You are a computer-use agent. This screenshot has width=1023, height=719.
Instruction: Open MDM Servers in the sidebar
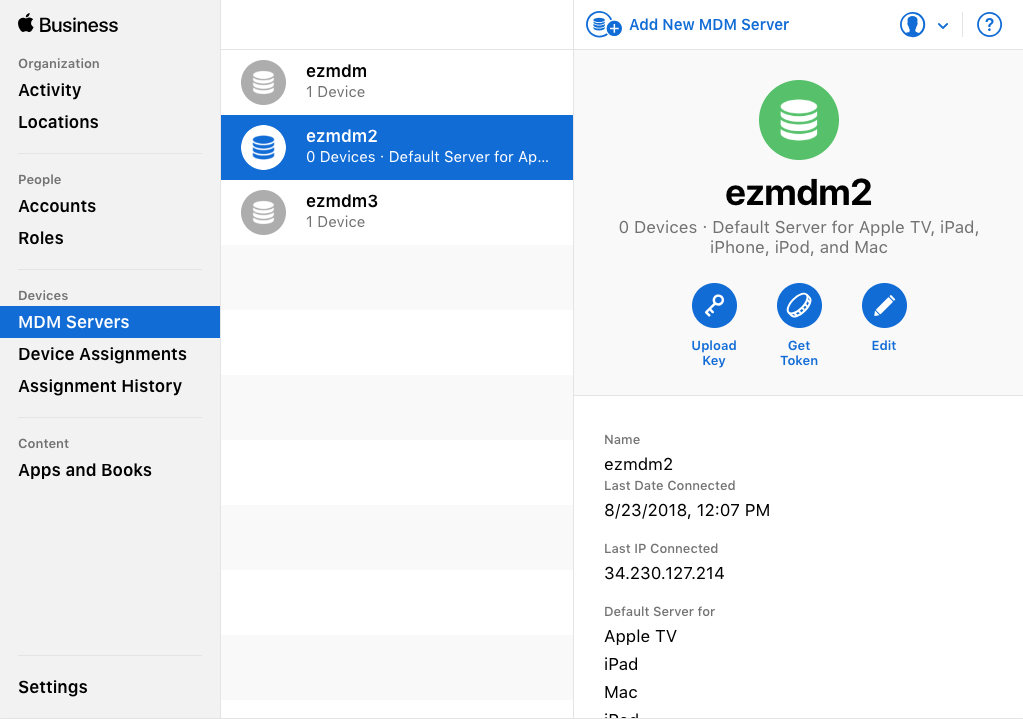pos(72,321)
